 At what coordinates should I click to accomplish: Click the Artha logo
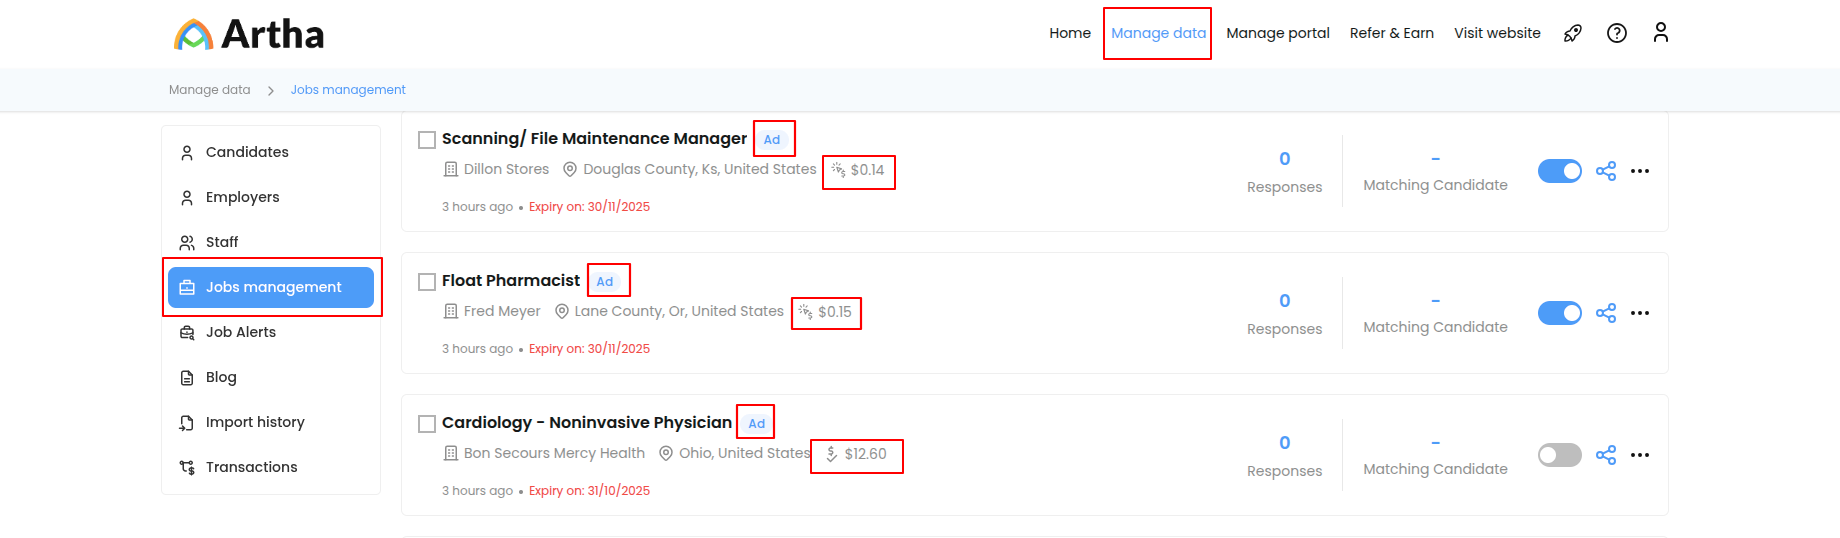coord(249,34)
